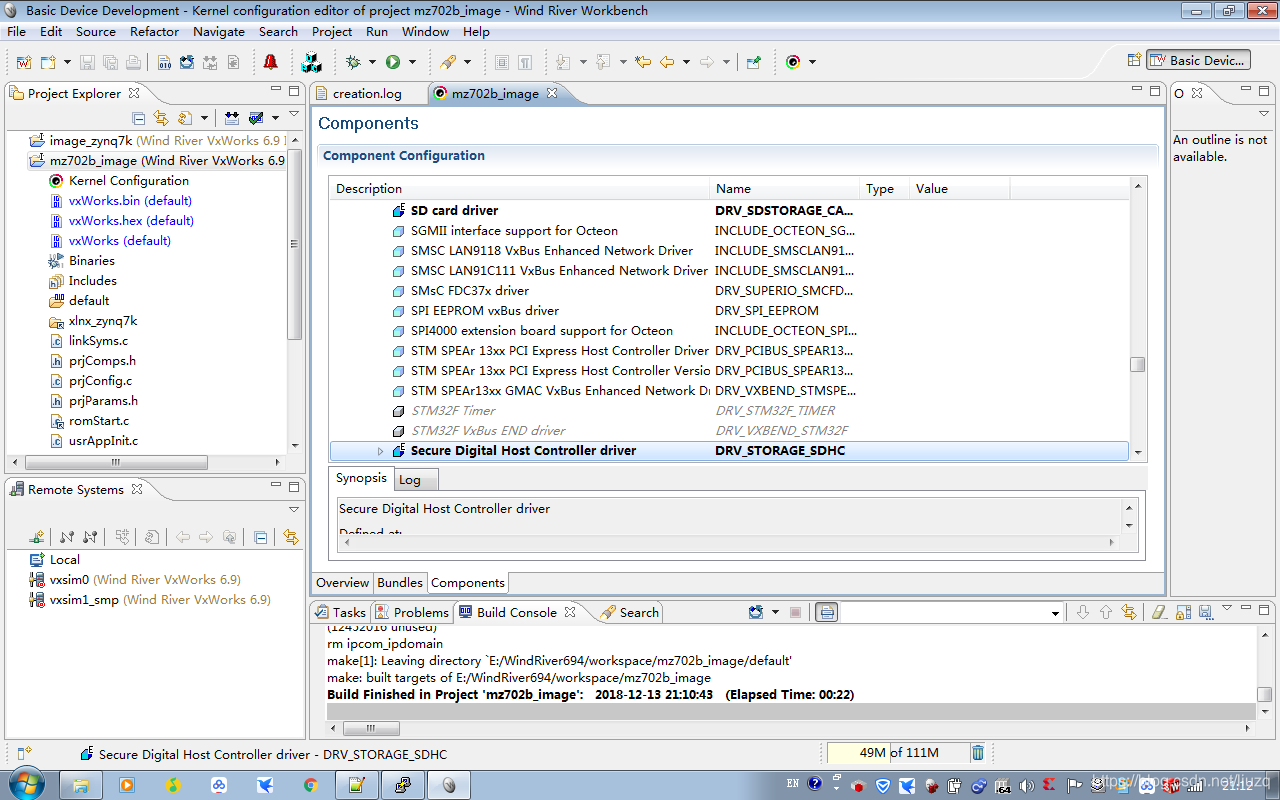This screenshot has width=1280, height=800.
Task: Click the save output icon in Build Console
Action: tap(1205, 612)
